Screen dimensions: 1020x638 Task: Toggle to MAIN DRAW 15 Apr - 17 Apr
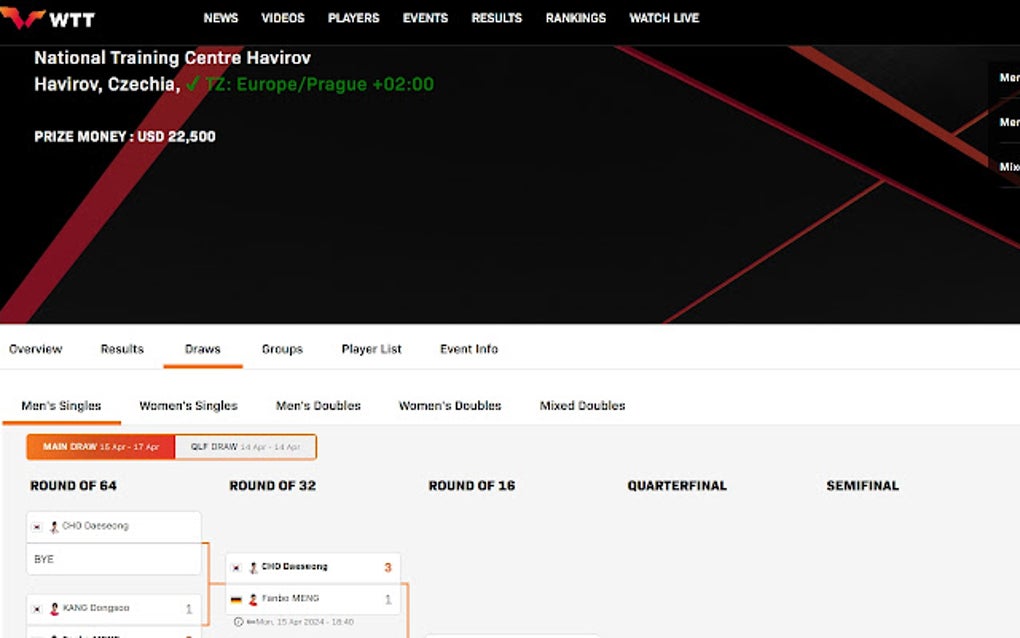point(101,447)
